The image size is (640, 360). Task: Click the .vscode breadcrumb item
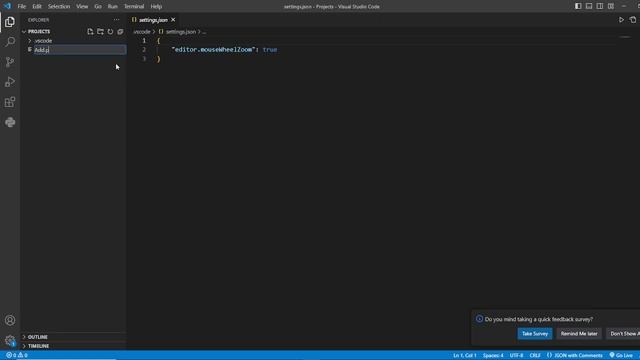142,31
